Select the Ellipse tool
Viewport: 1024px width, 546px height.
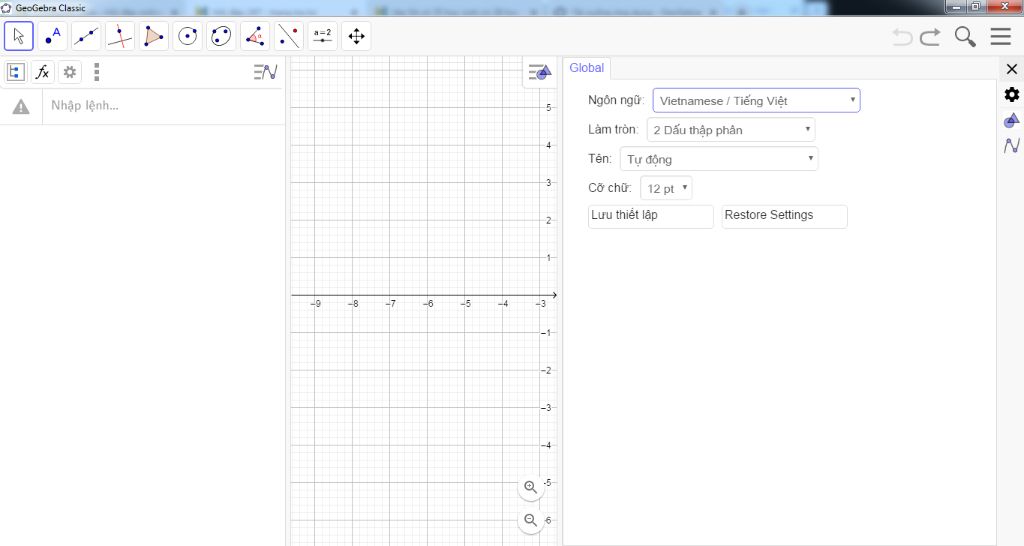[221, 36]
